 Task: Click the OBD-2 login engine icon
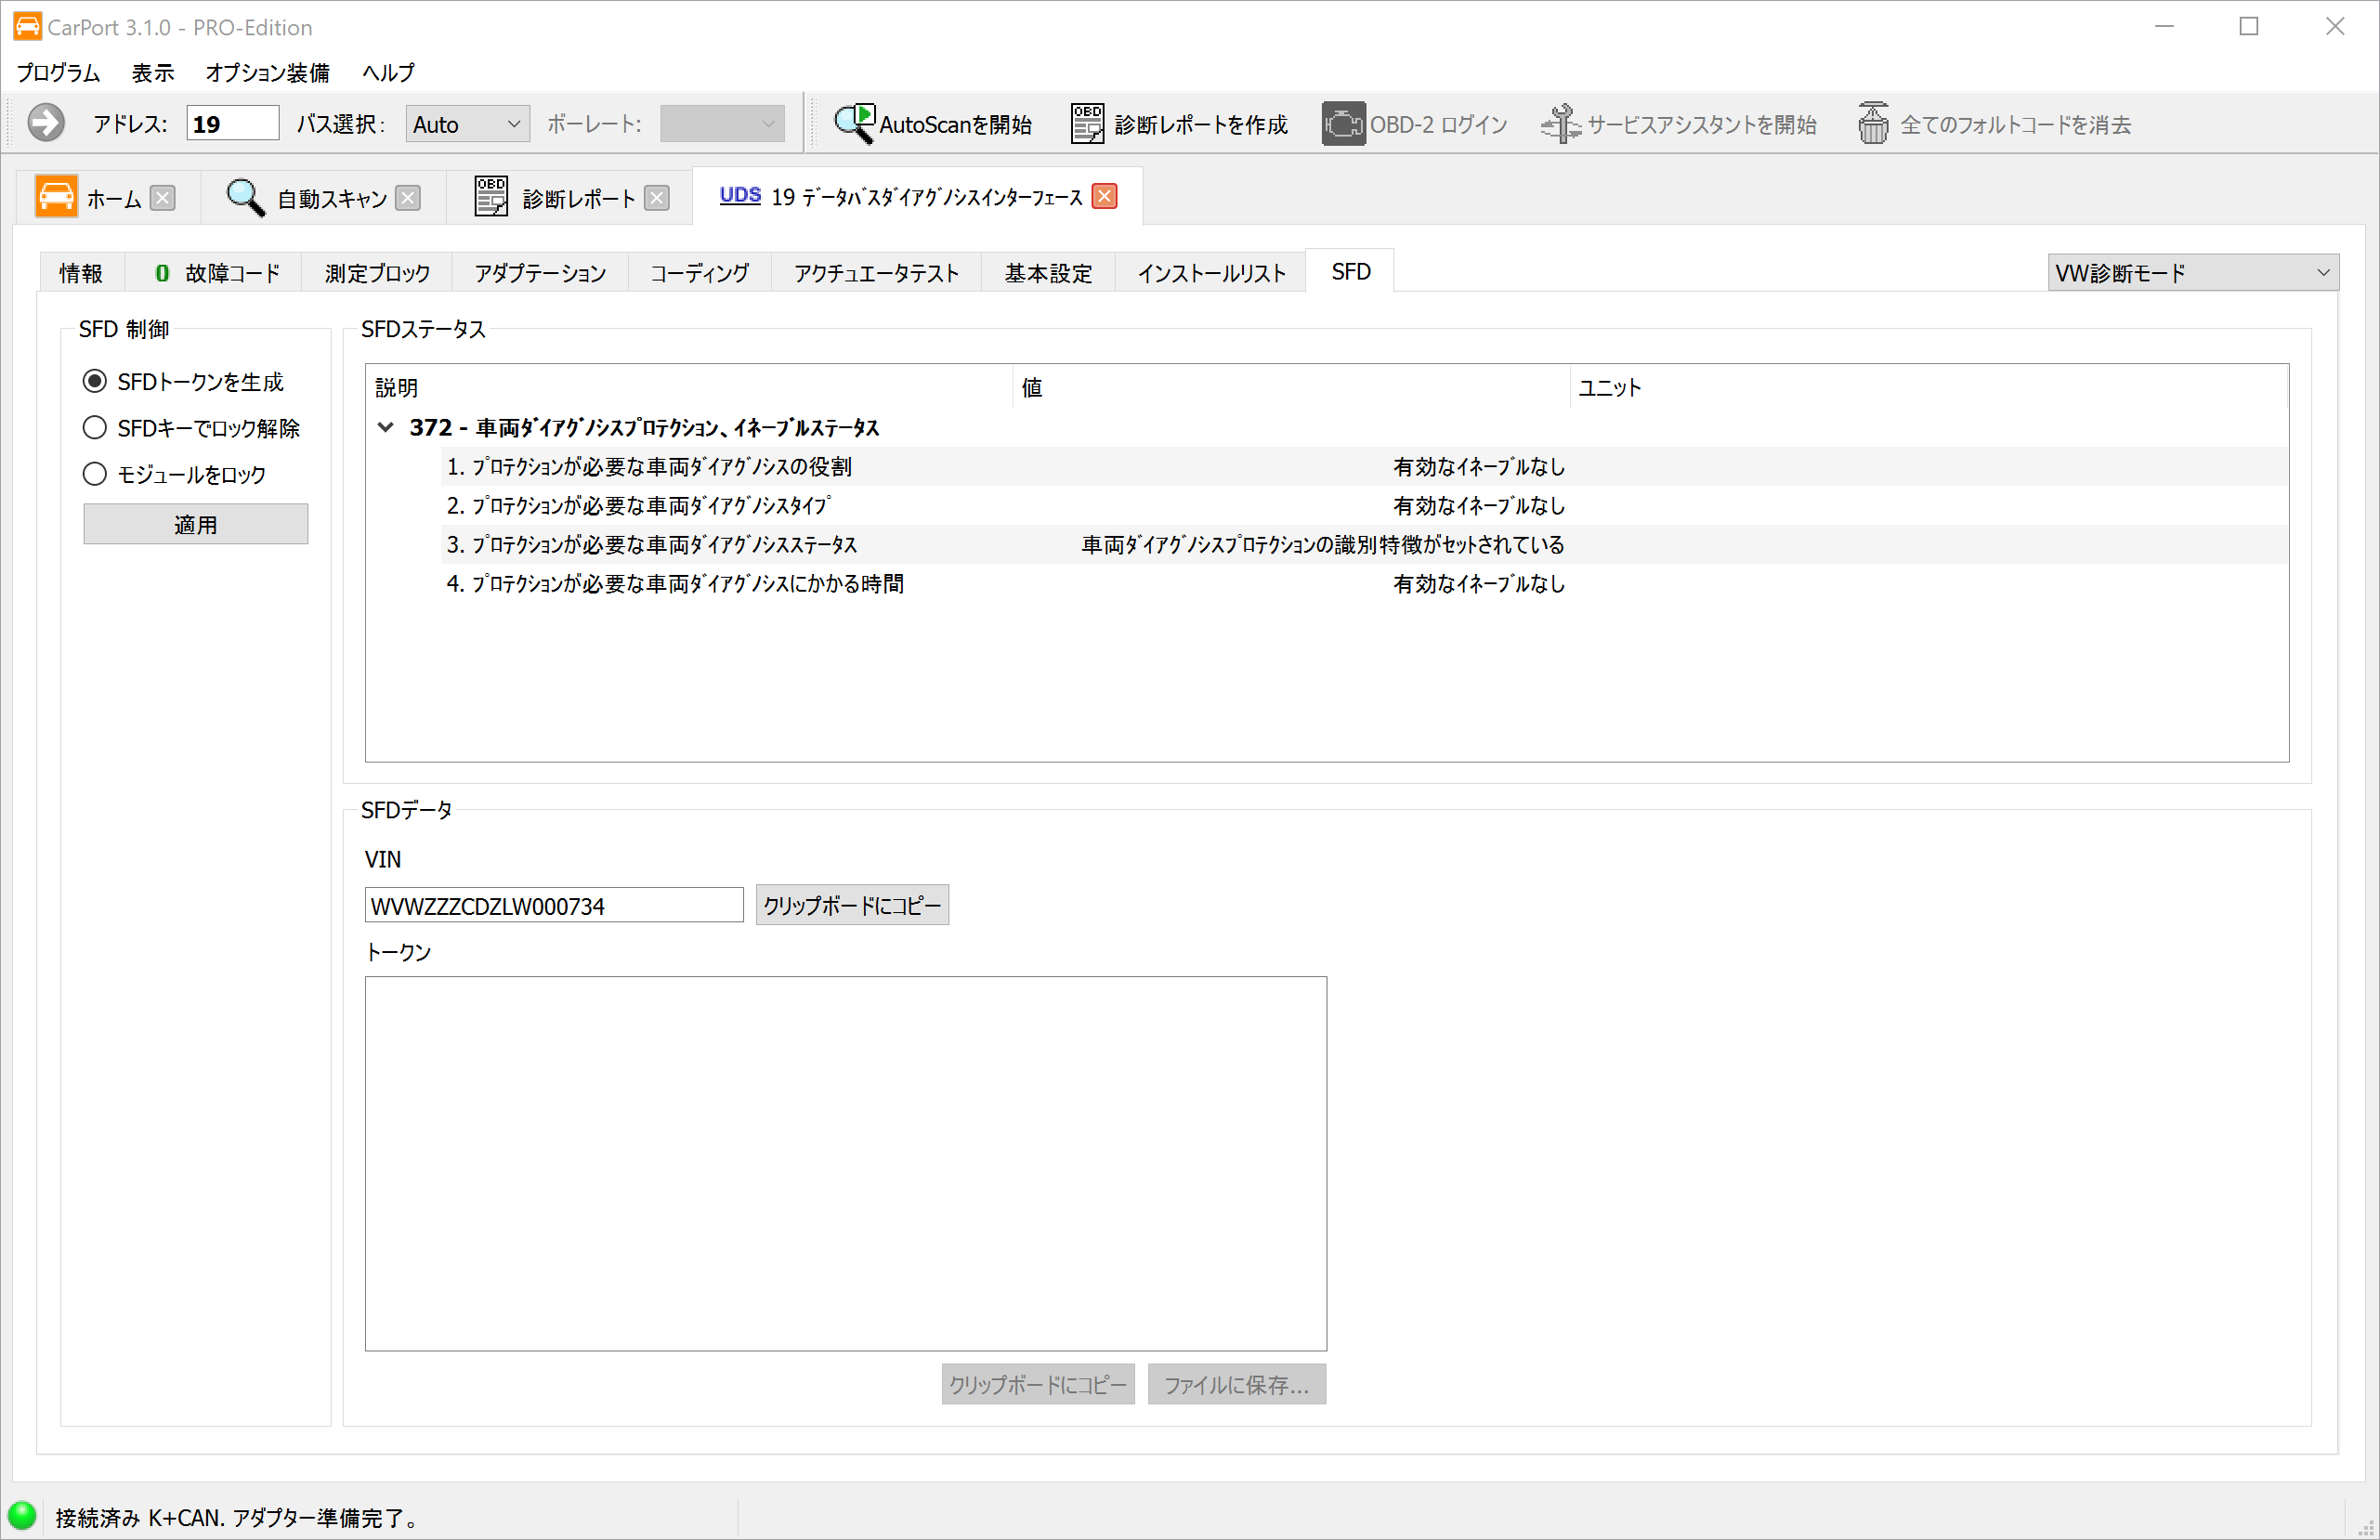1343,124
